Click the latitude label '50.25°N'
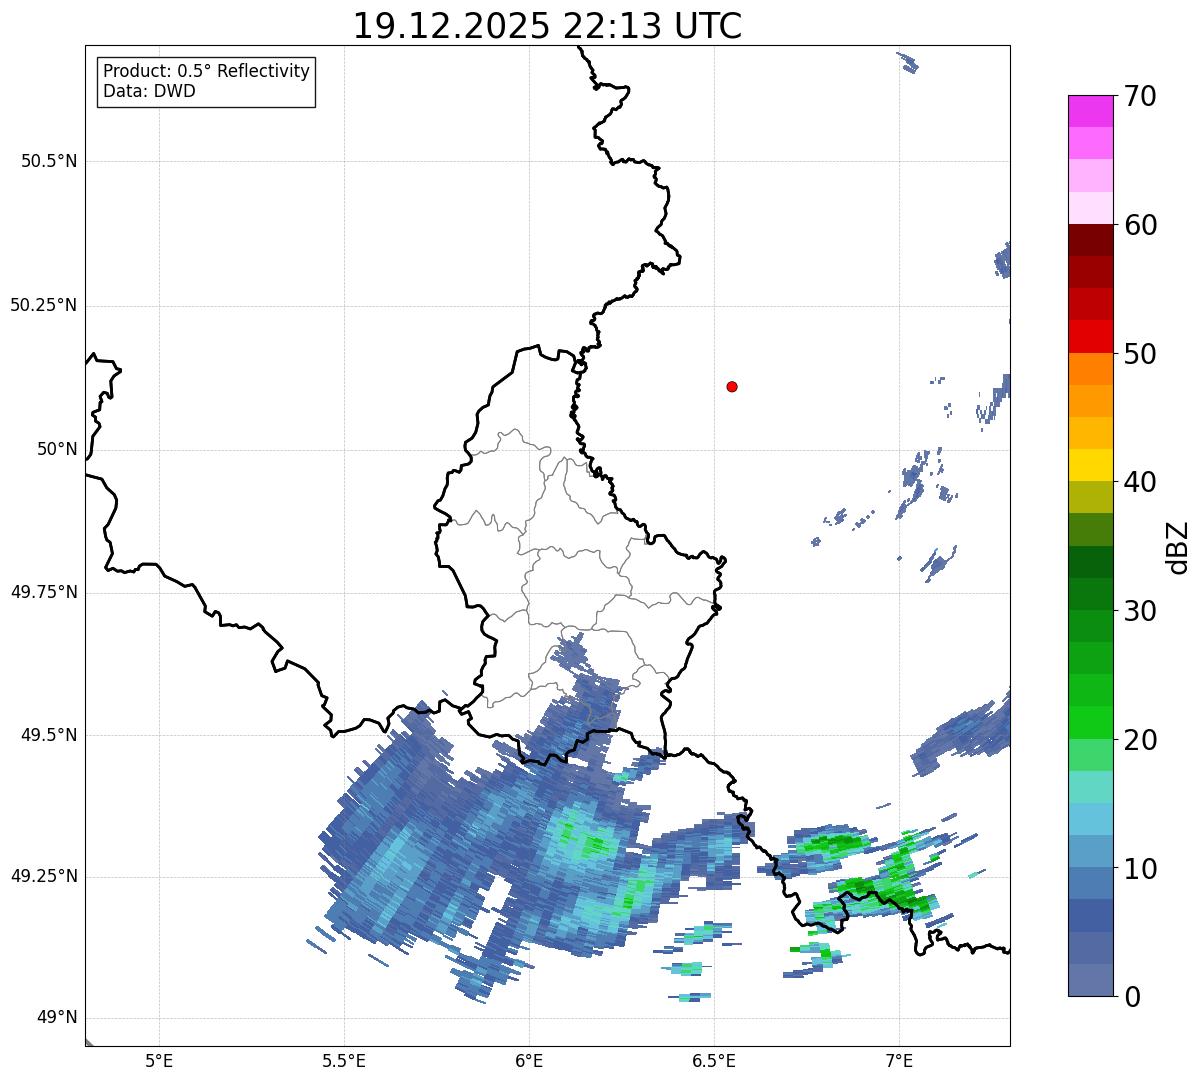This screenshot has height=1081, width=1202. 44,305
